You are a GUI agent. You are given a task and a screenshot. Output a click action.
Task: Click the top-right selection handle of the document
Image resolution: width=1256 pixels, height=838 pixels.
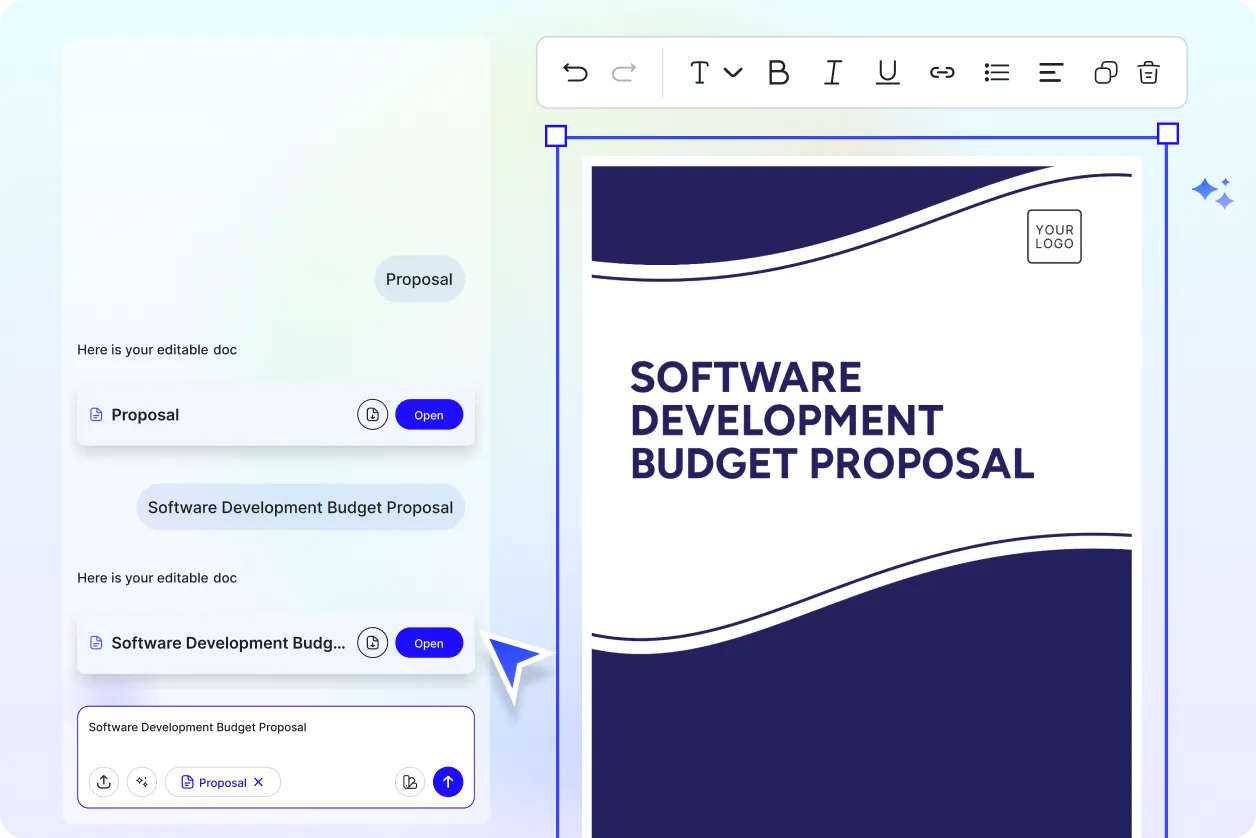[x=1167, y=134]
